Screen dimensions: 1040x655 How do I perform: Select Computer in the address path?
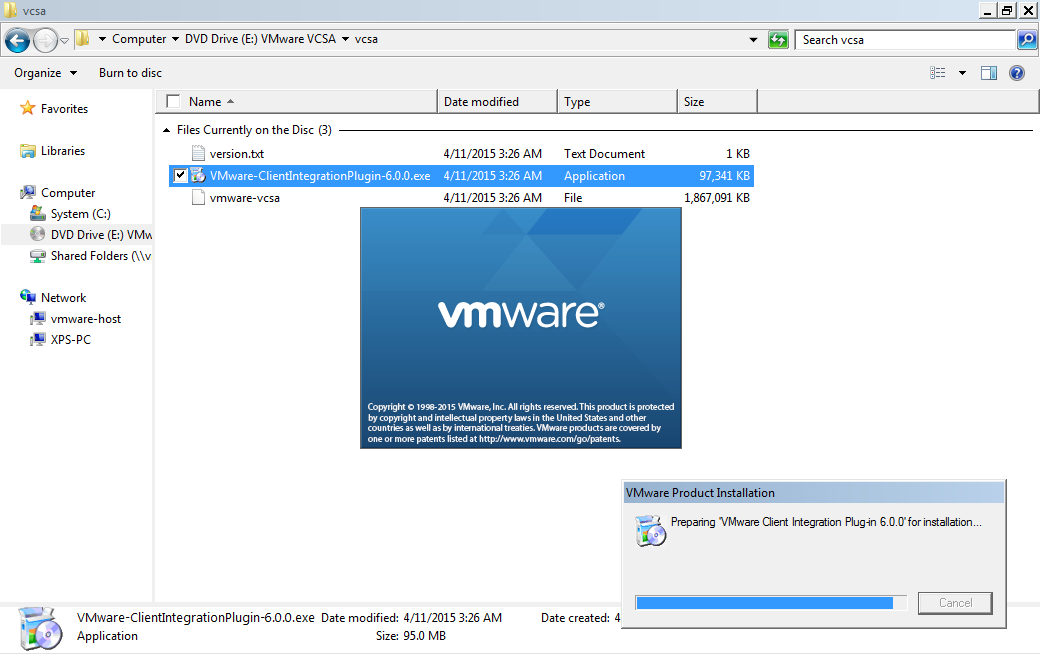tap(139, 39)
